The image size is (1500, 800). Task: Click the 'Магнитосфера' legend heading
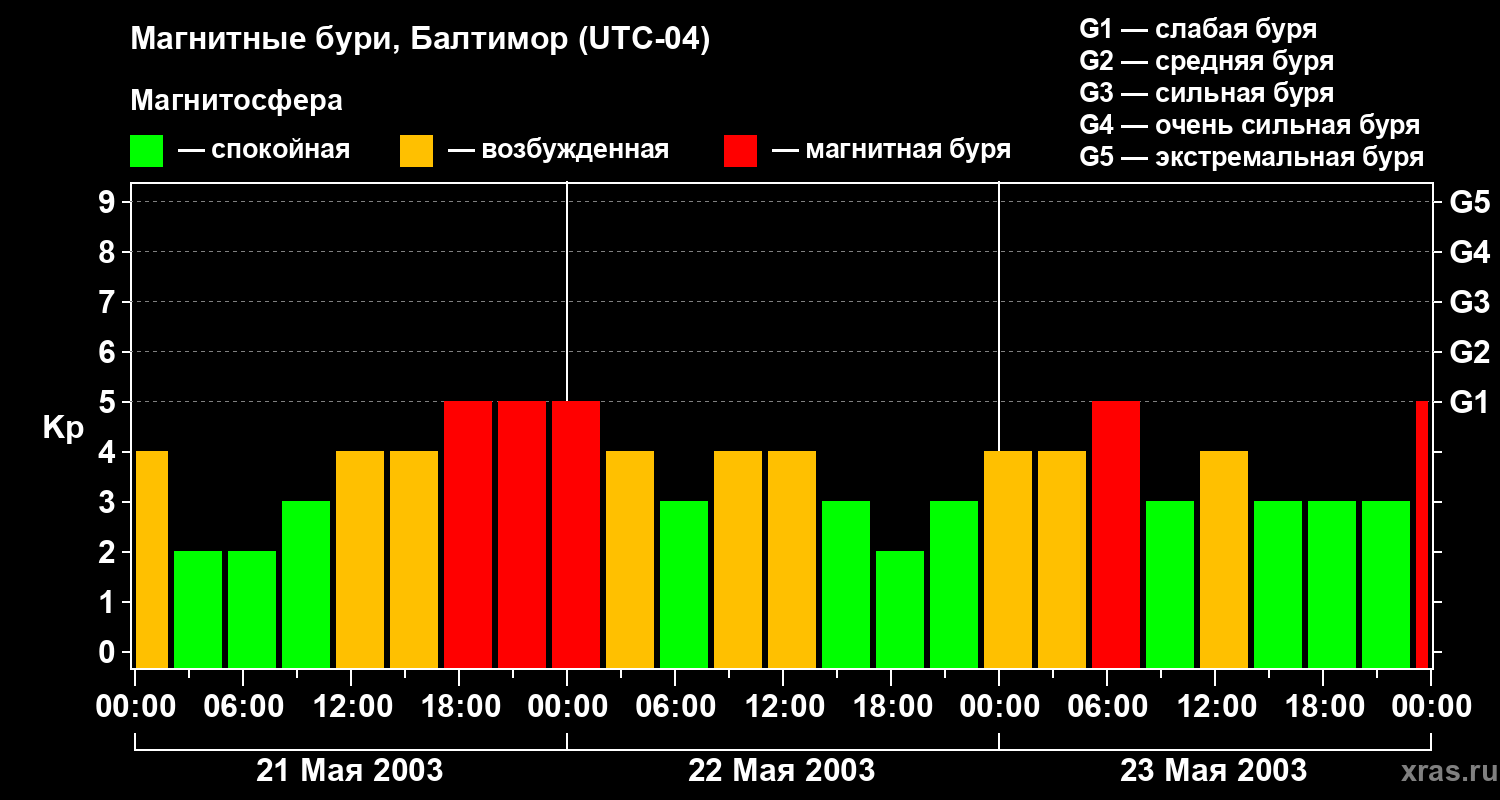pos(236,101)
